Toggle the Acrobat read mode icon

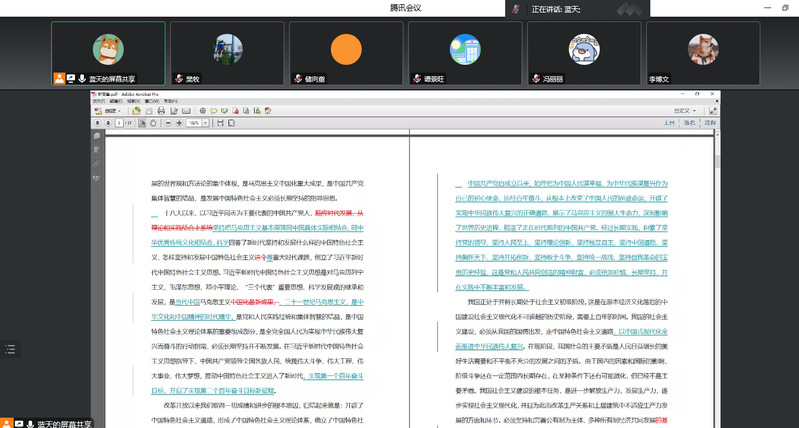[x=713, y=110]
